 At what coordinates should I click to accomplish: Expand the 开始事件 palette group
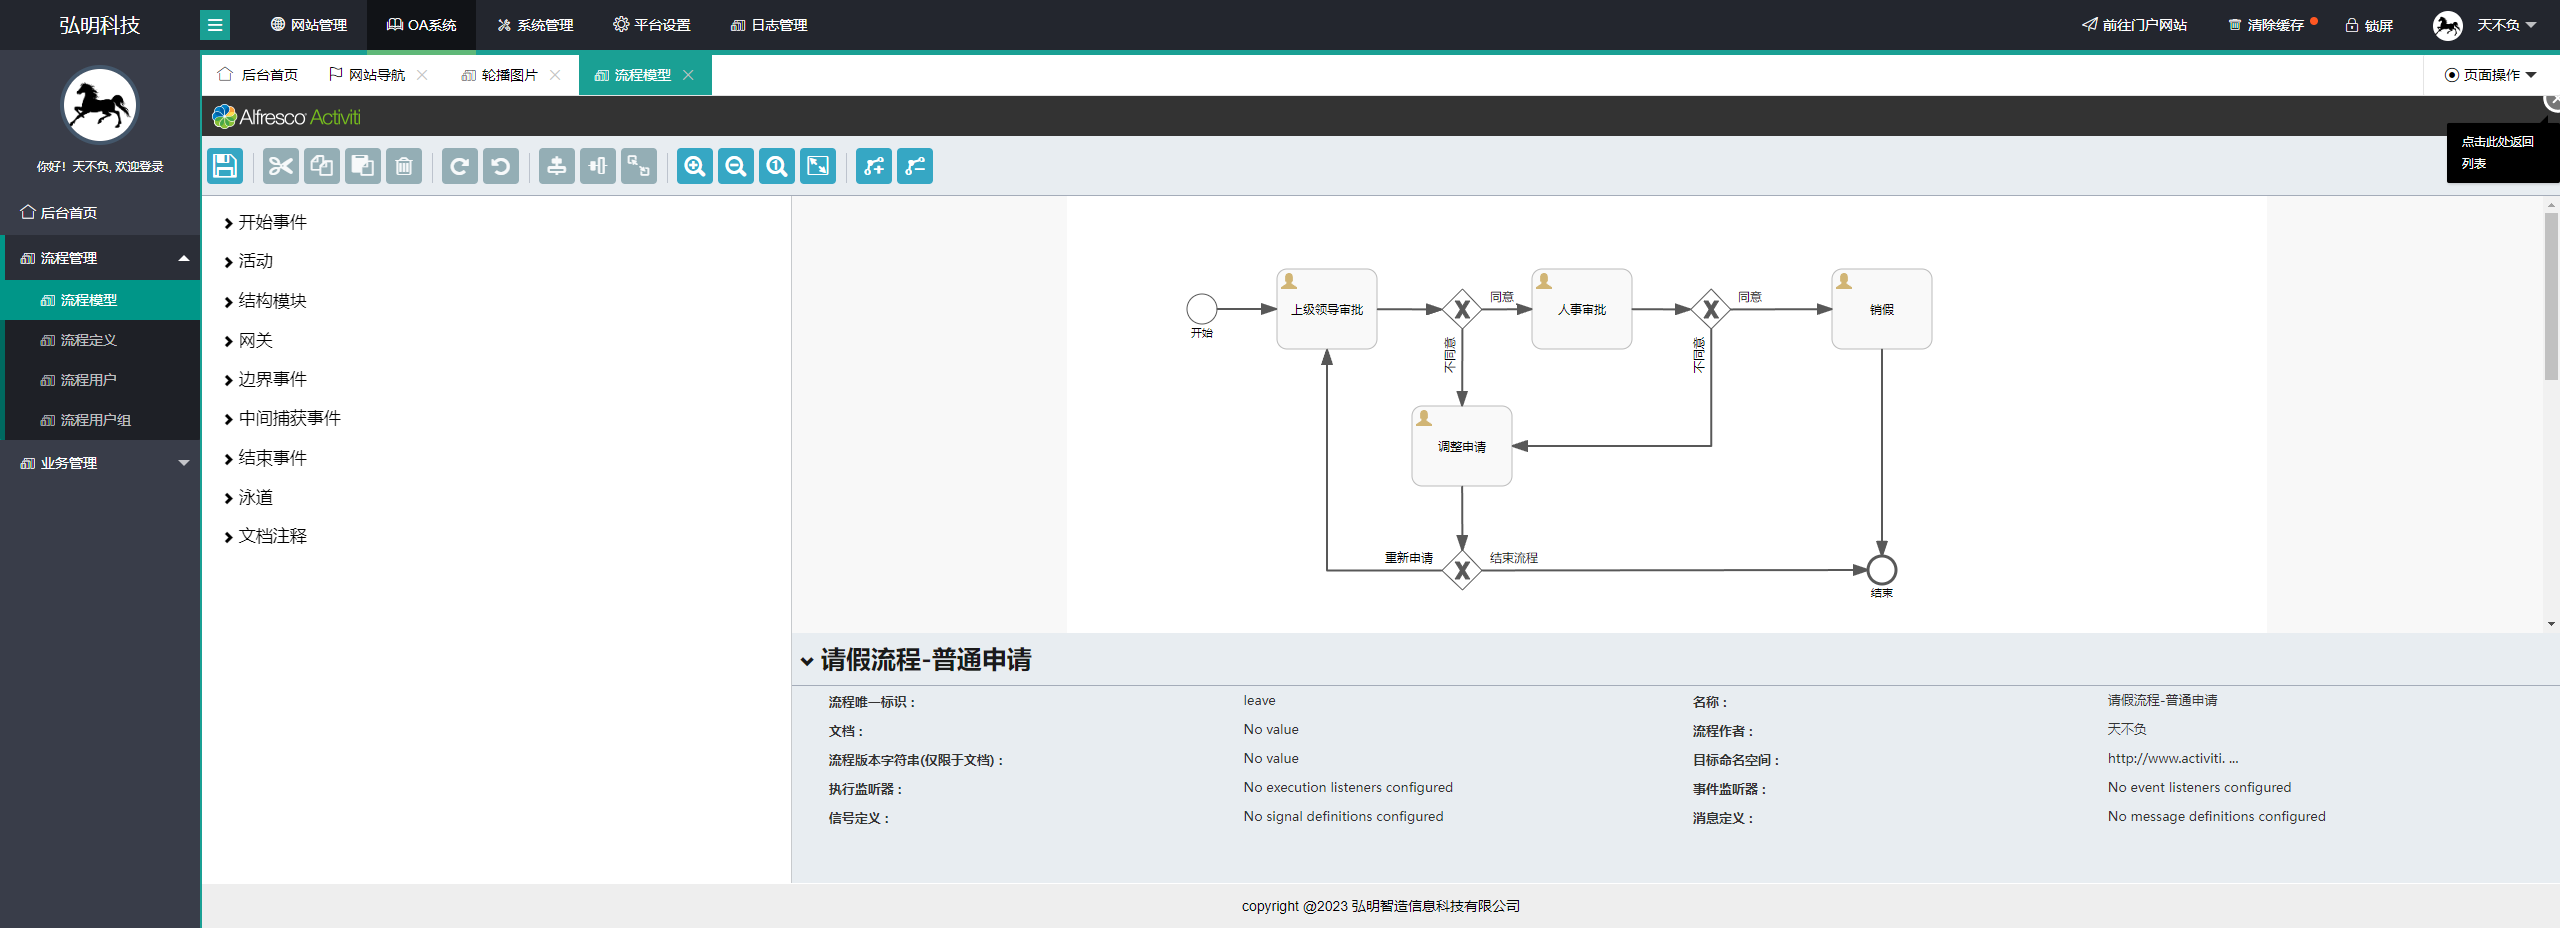tap(266, 222)
